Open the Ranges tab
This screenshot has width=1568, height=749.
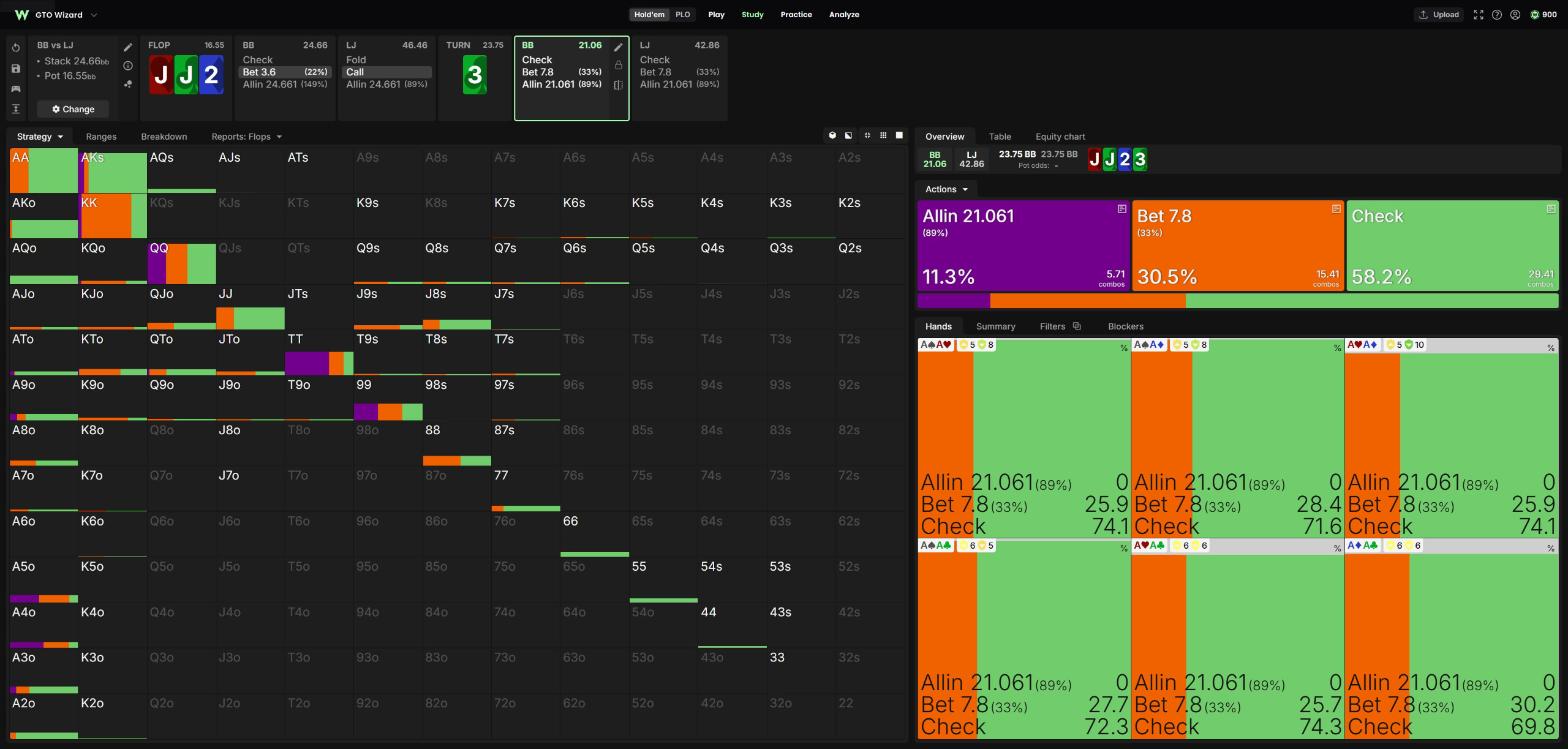point(101,136)
